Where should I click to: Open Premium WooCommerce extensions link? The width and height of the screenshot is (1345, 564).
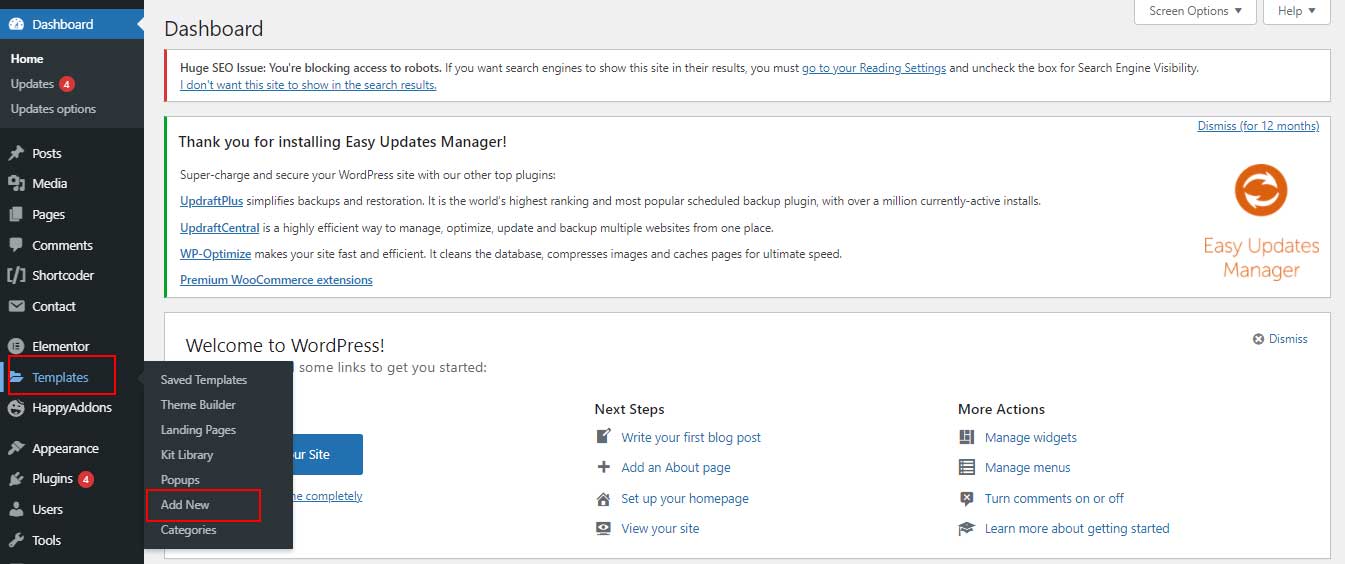click(x=276, y=280)
